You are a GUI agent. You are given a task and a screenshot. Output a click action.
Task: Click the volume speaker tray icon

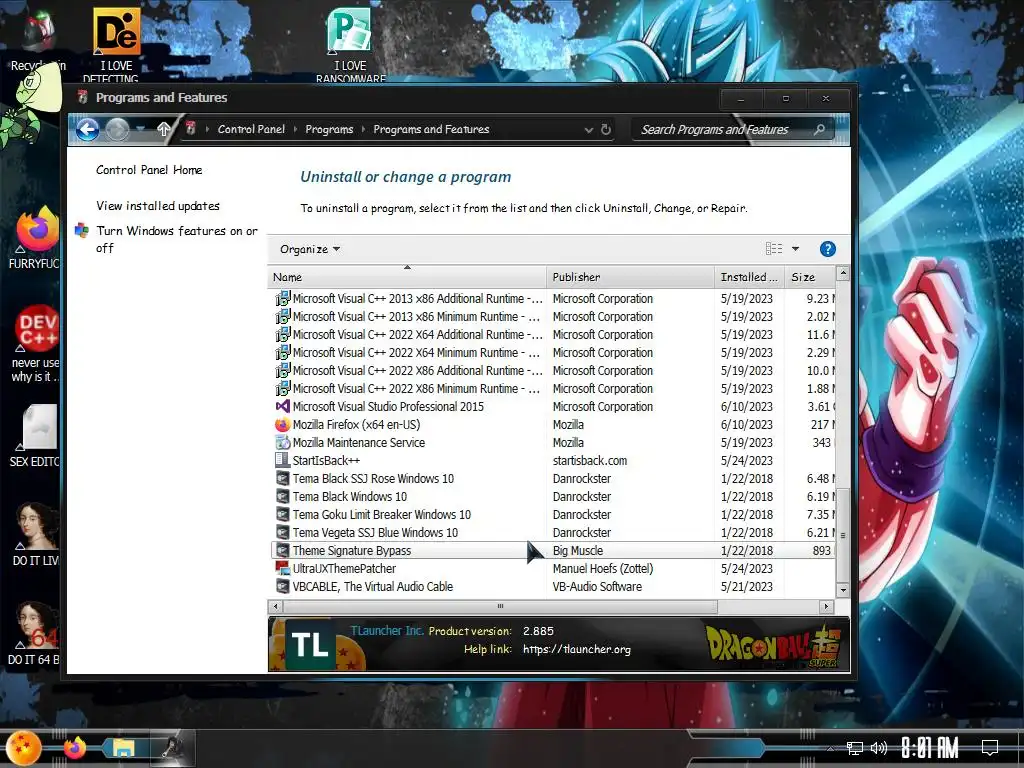(x=879, y=748)
